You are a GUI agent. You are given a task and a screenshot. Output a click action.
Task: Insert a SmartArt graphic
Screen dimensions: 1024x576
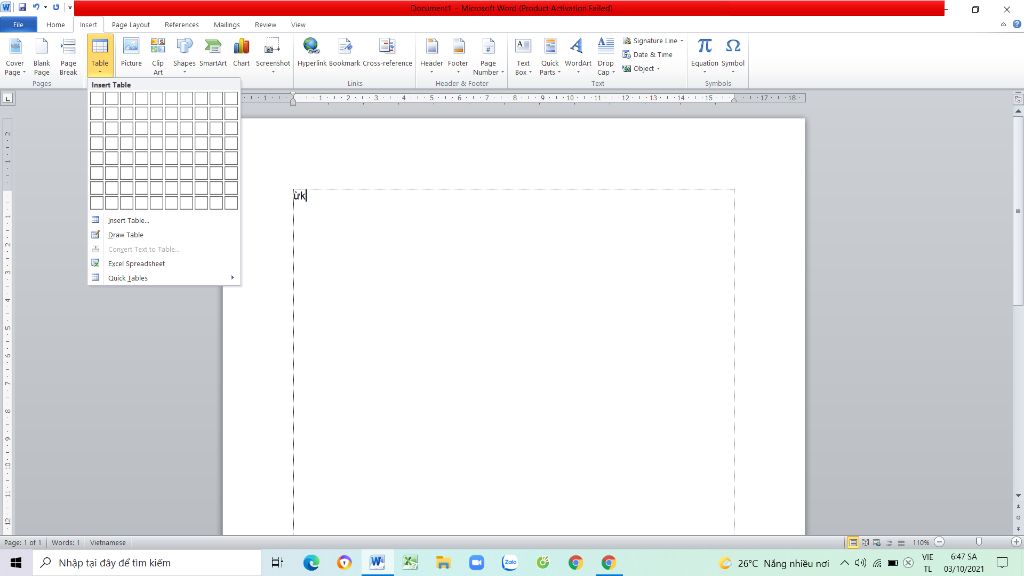pos(213,53)
